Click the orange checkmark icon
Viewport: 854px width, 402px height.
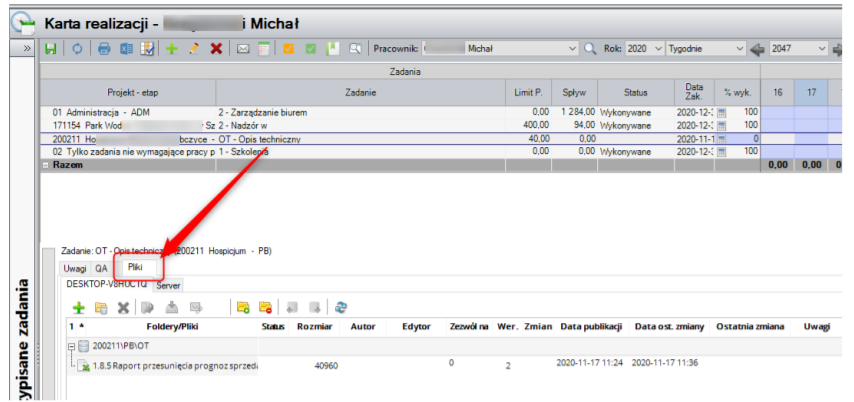(x=289, y=48)
